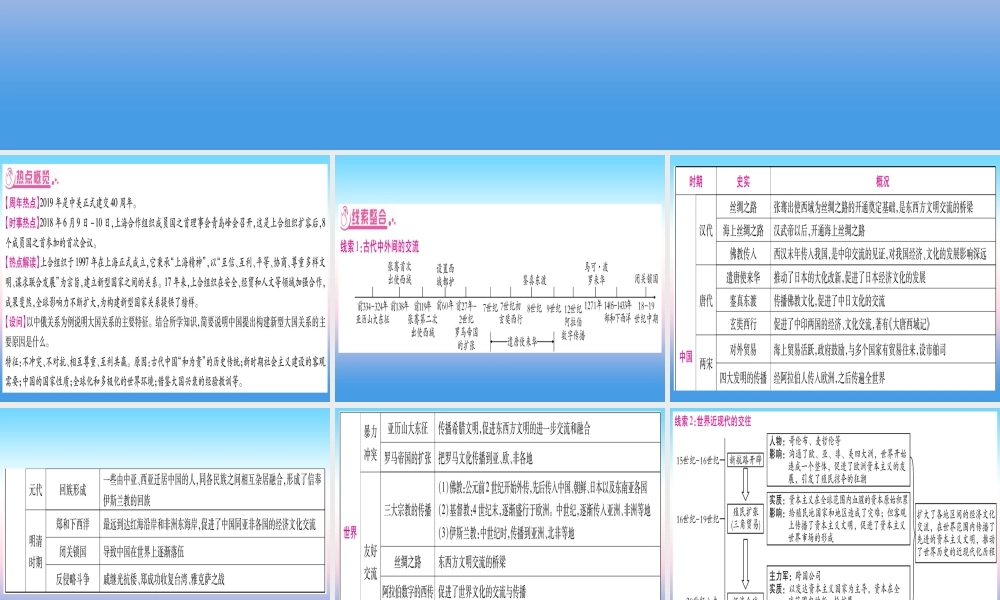Select the 热点概览 slide thumbnail
This screenshot has height=600, width=1000.
click(x=165, y=277)
